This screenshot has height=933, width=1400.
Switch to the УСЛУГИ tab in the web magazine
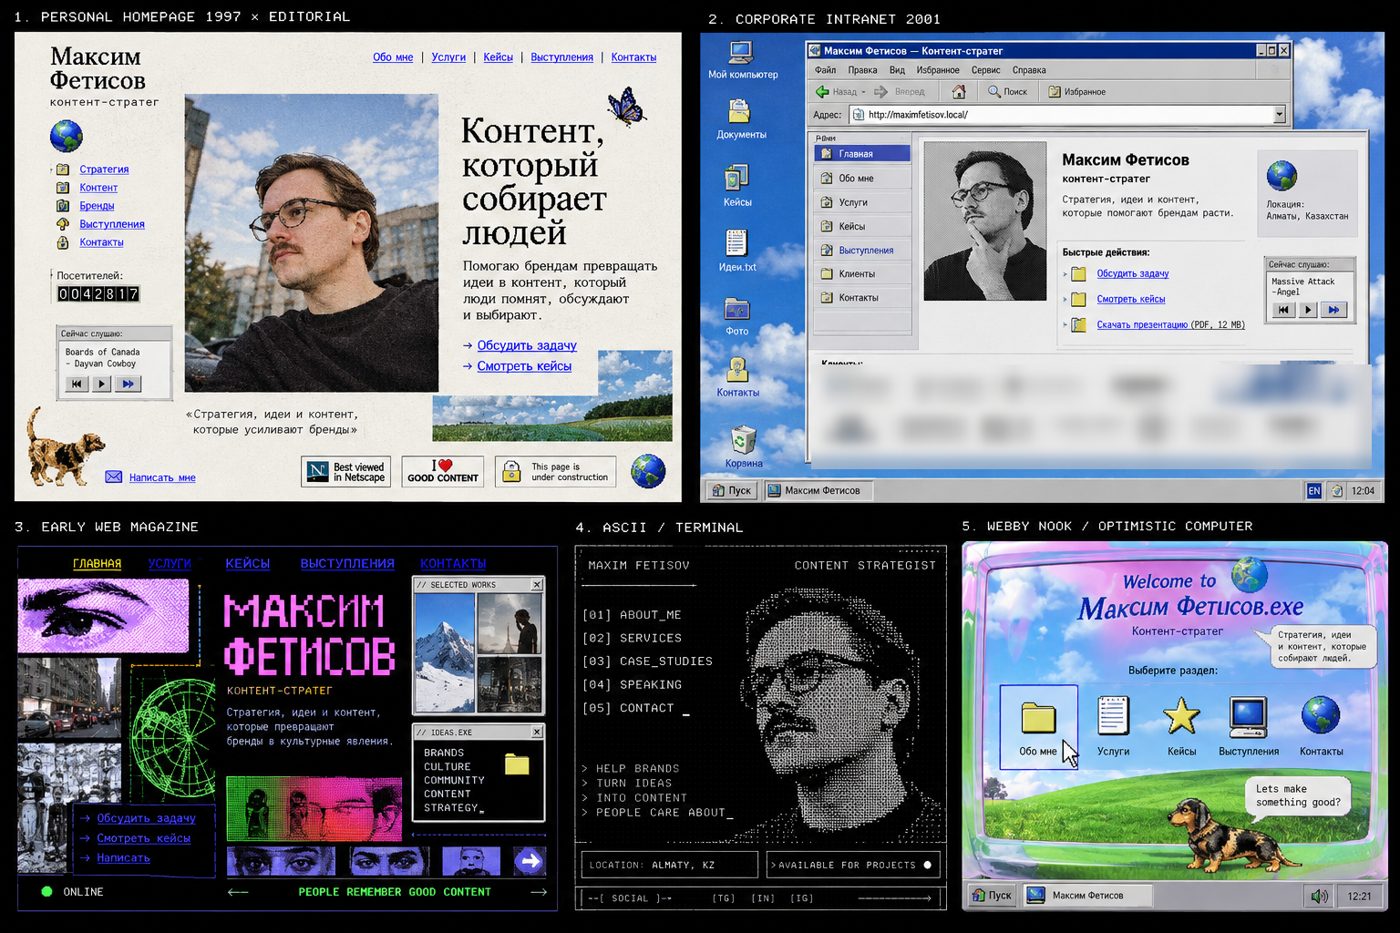[x=169, y=564]
